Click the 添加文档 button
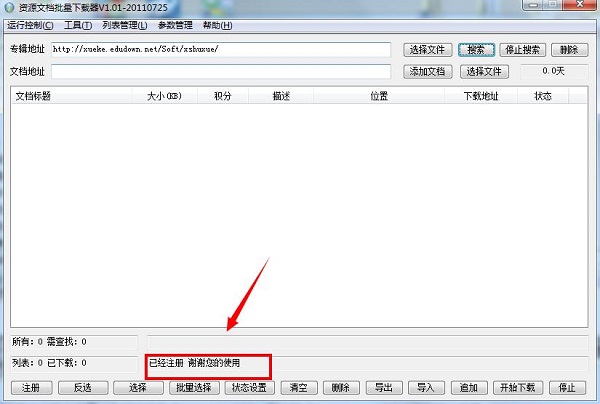This screenshot has height=404, width=600. click(x=429, y=72)
